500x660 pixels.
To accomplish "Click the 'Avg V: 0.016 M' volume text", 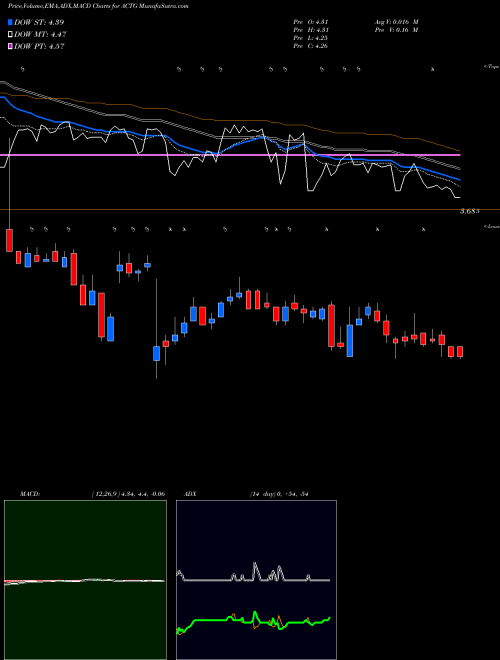I will click(x=396, y=22).
